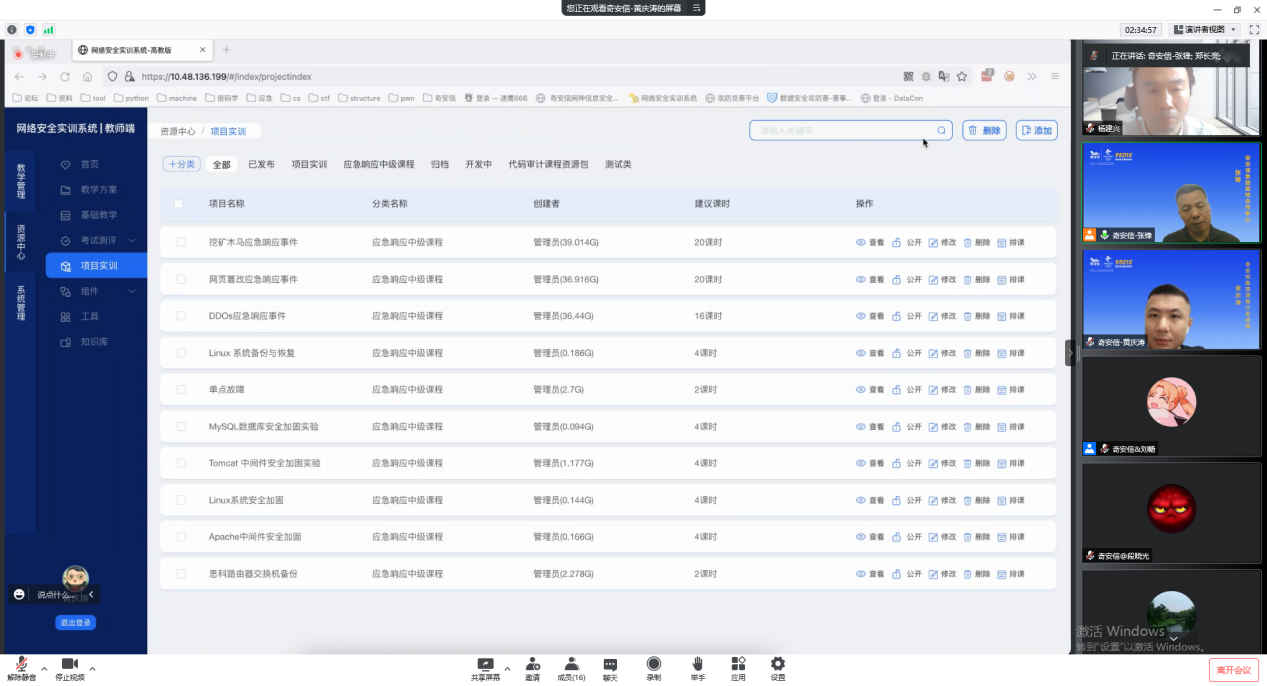Unmute microphone via 解除静音 toggle

(x=20, y=663)
